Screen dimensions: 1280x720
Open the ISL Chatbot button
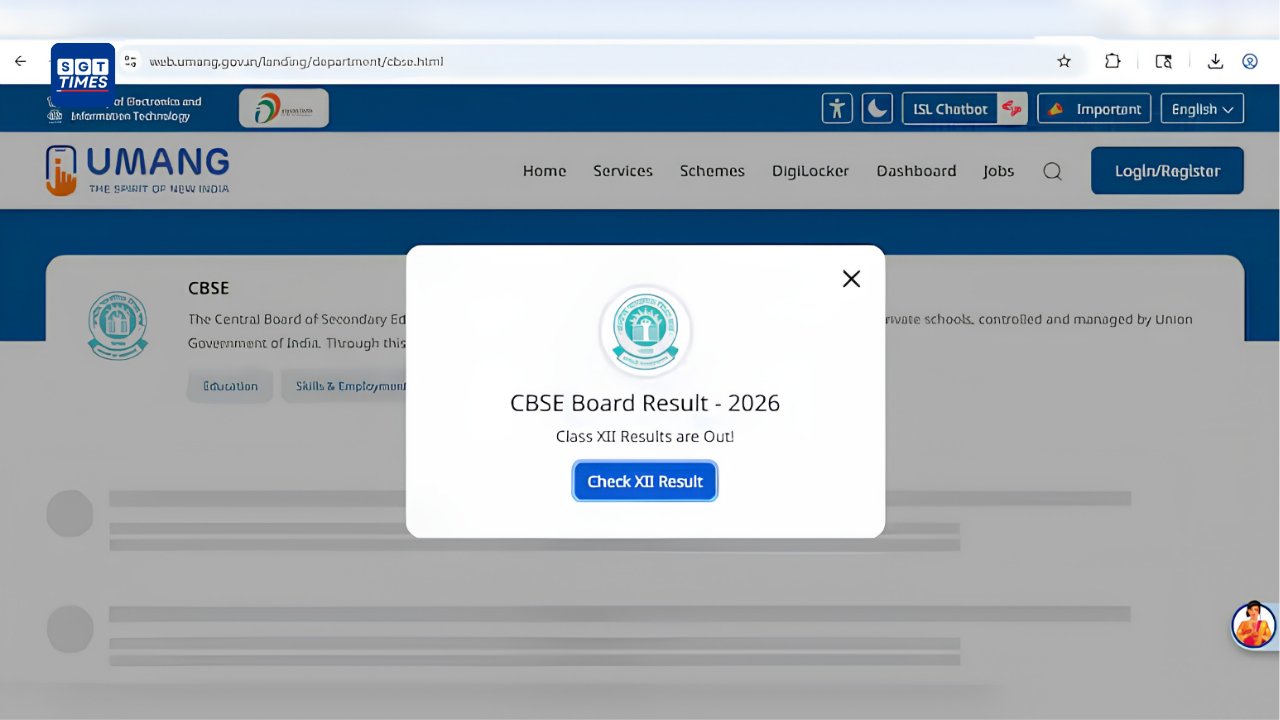click(965, 108)
